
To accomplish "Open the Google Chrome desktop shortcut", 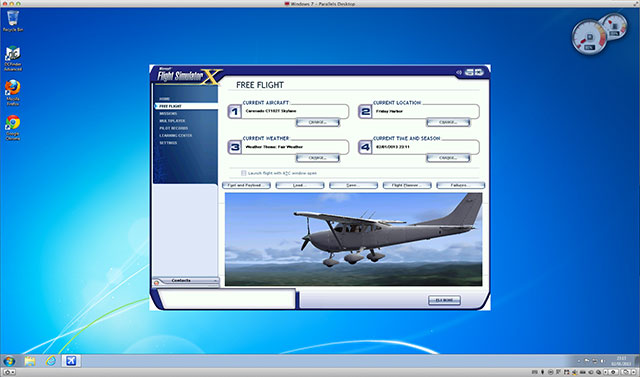I will point(13,128).
